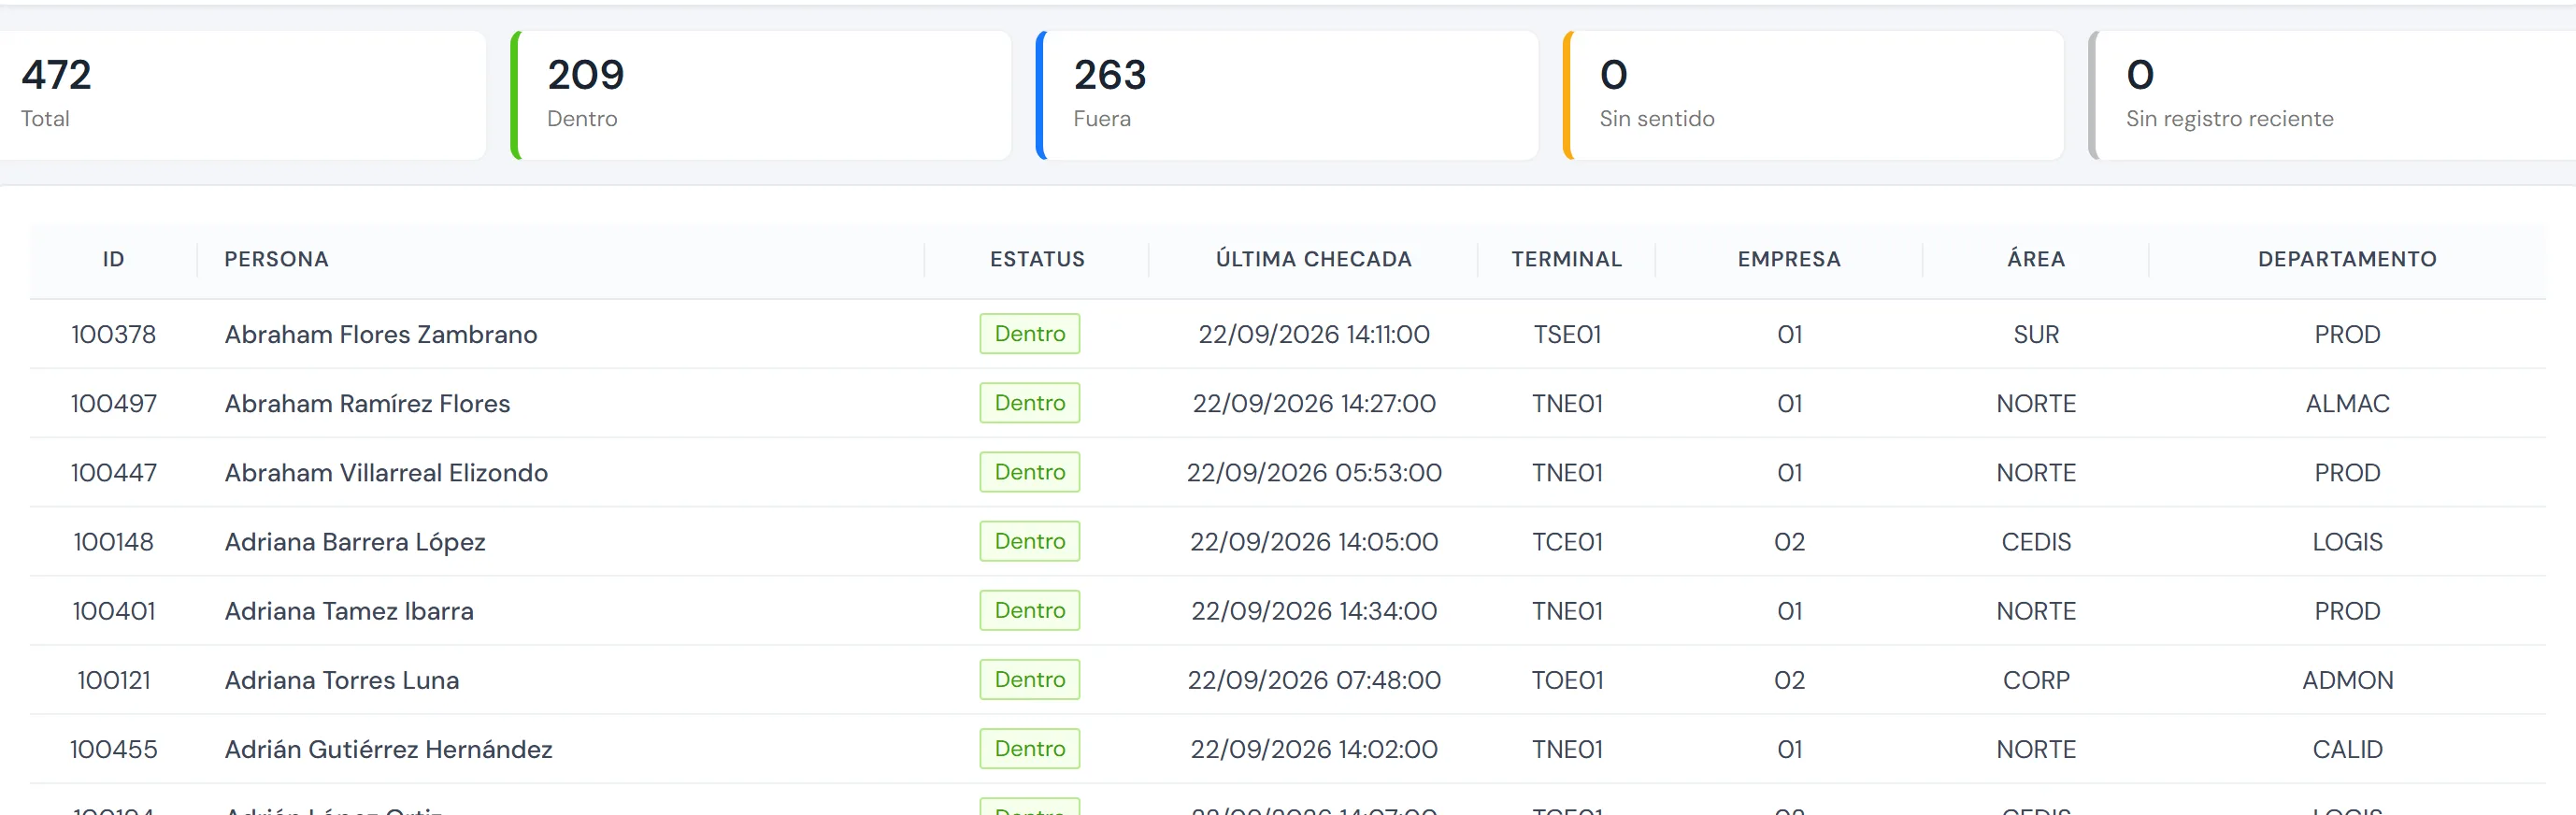
Task: Click ID 100378 cell
Action: tap(114, 334)
